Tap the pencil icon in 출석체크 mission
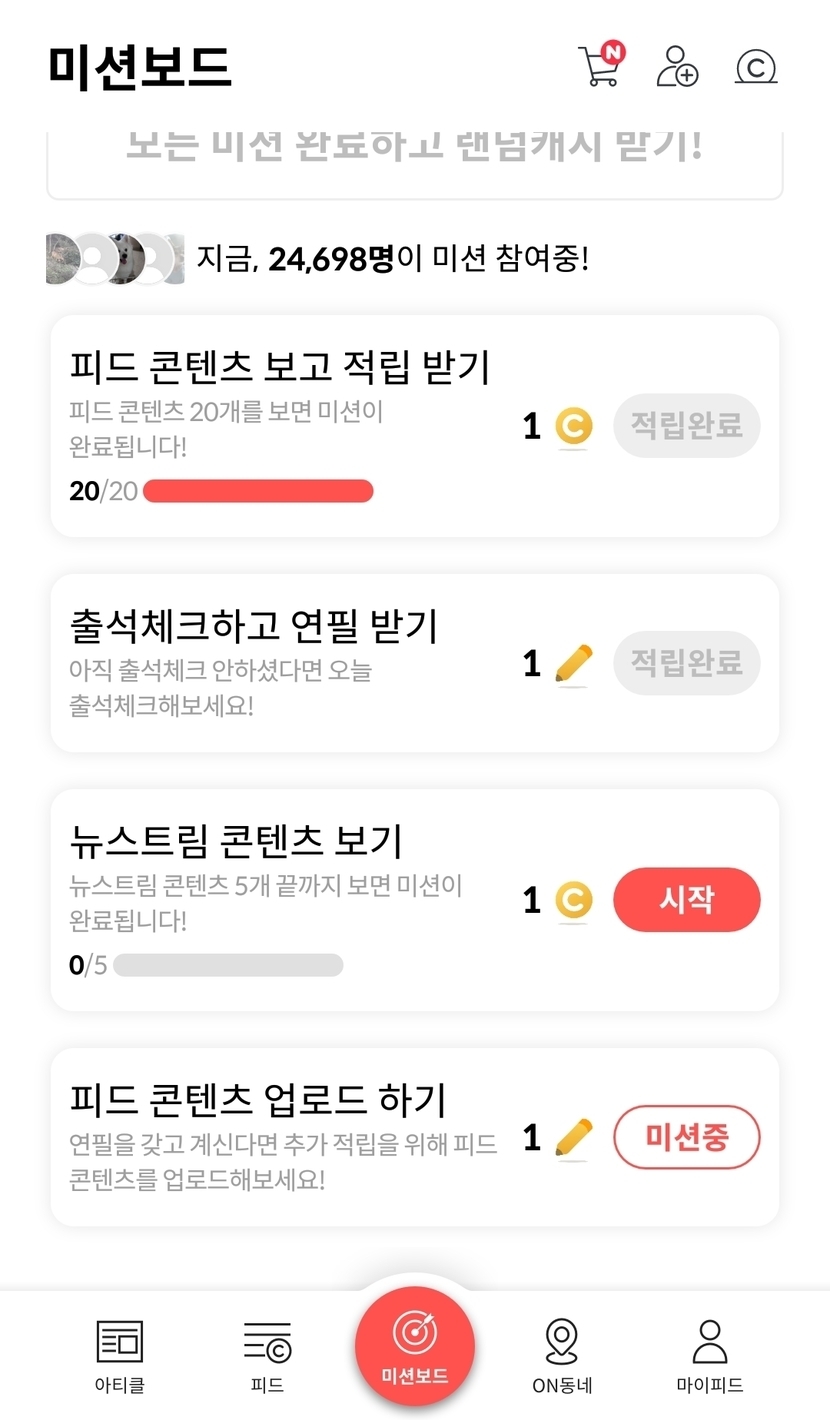 [573, 664]
